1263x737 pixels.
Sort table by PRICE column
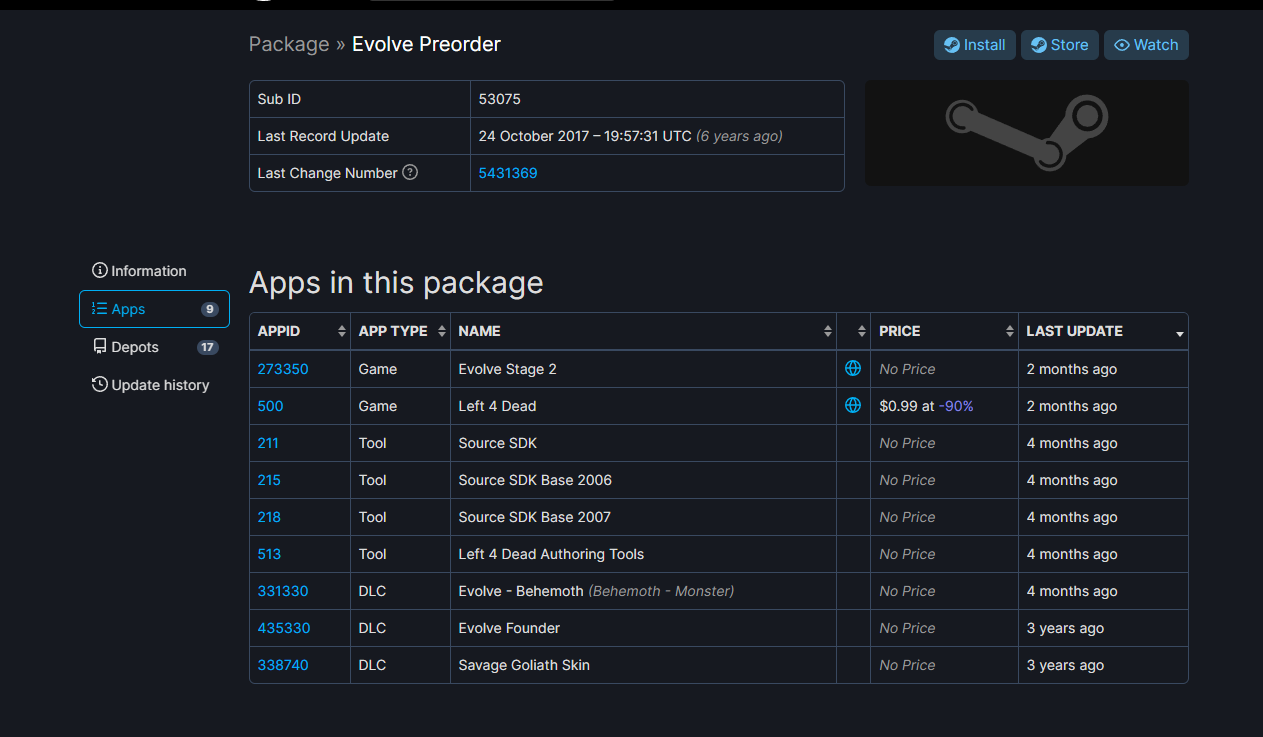click(x=944, y=331)
